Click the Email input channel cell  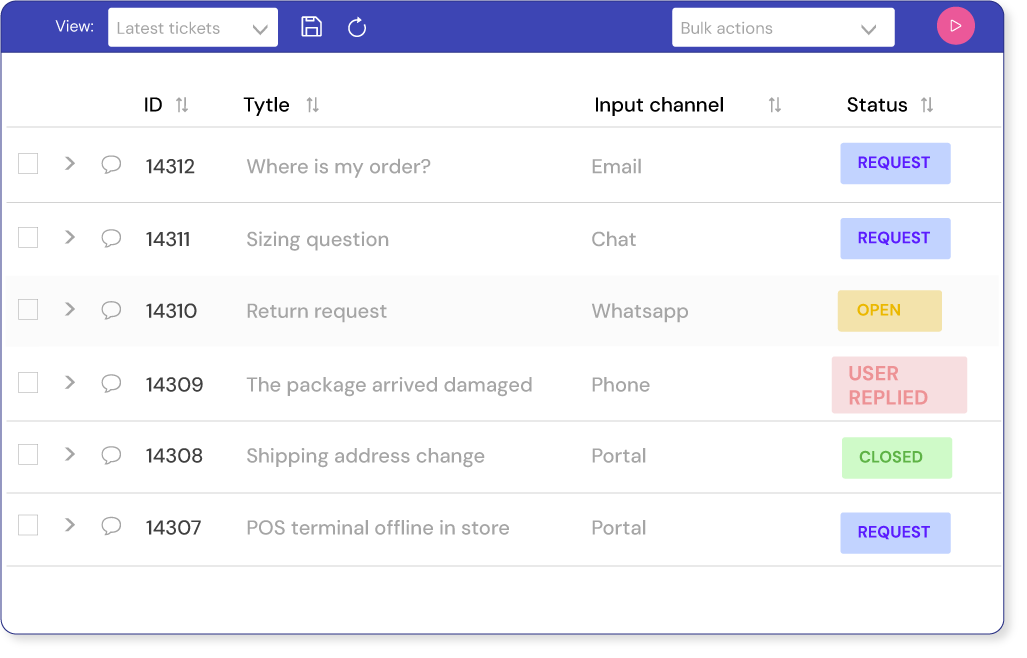pyautogui.click(x=616, y=166)
